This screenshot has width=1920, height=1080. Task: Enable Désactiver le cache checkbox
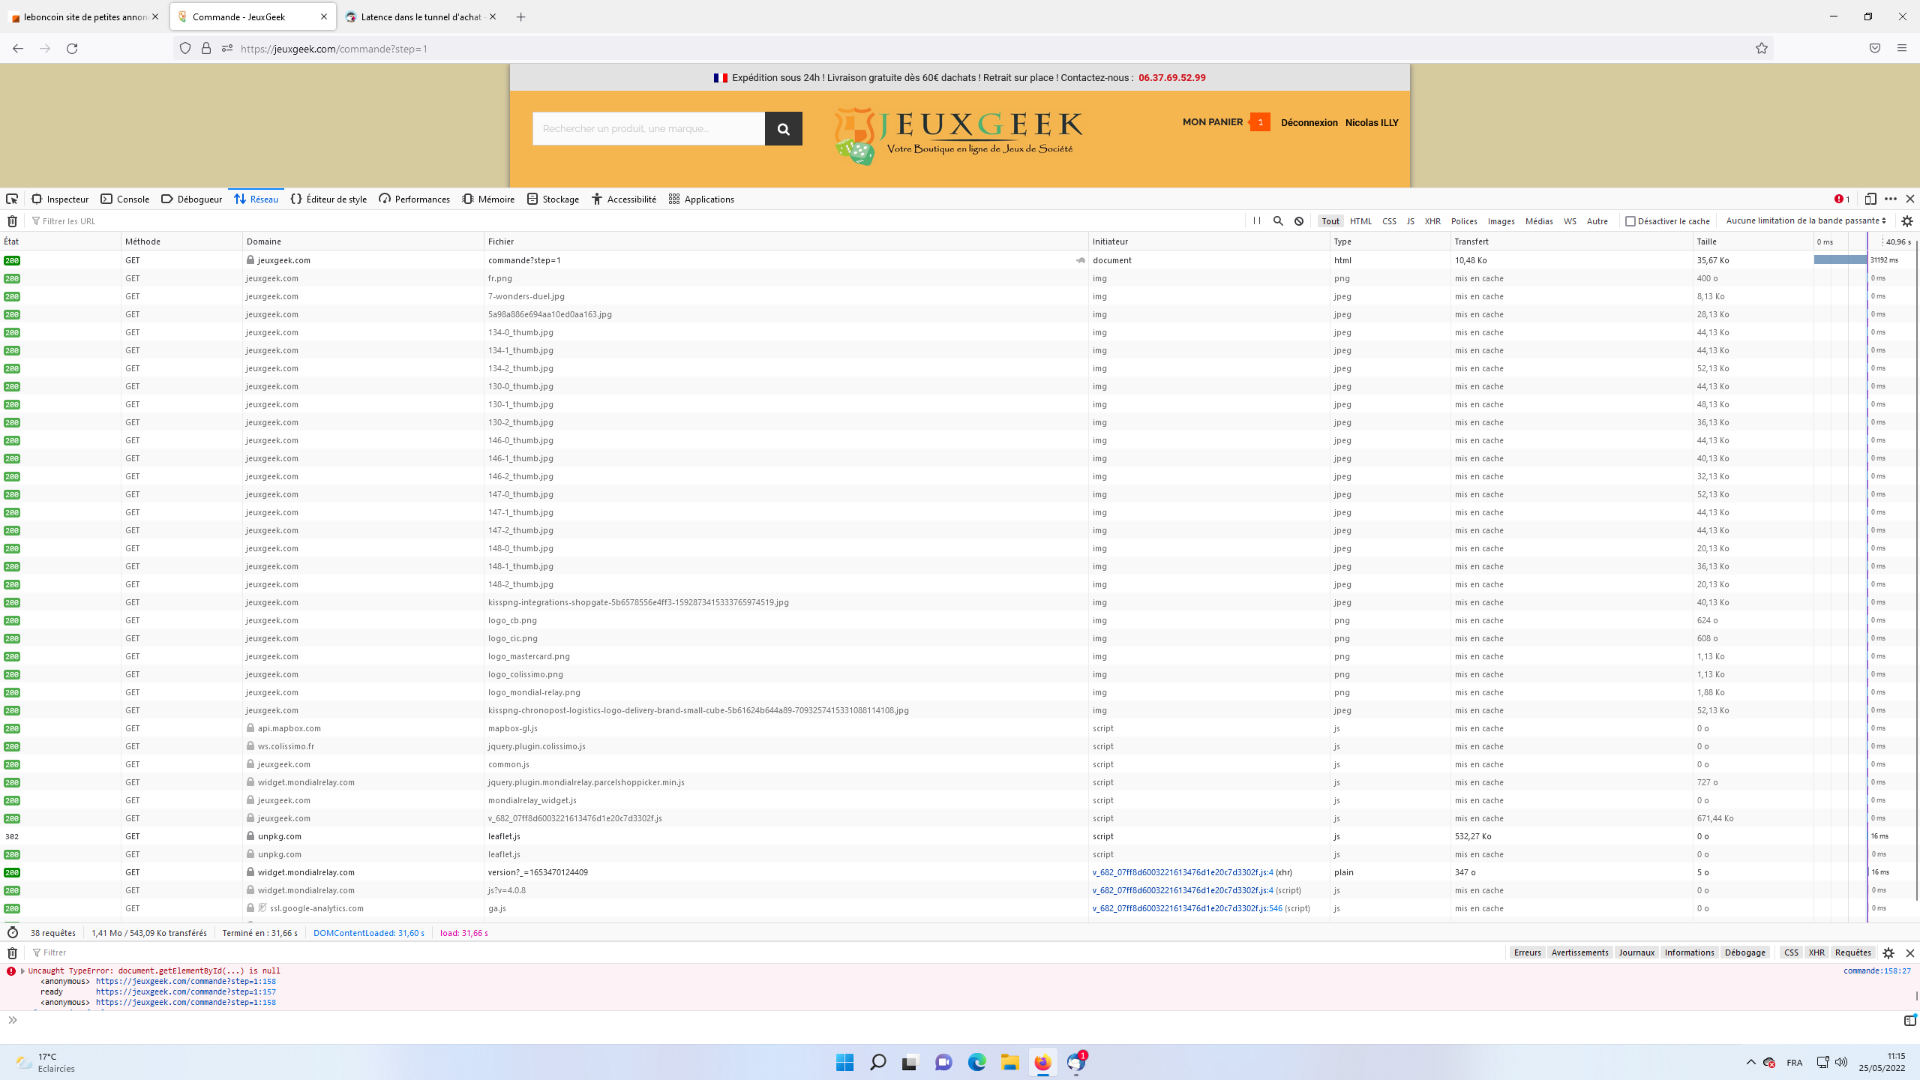(1630, 221)
